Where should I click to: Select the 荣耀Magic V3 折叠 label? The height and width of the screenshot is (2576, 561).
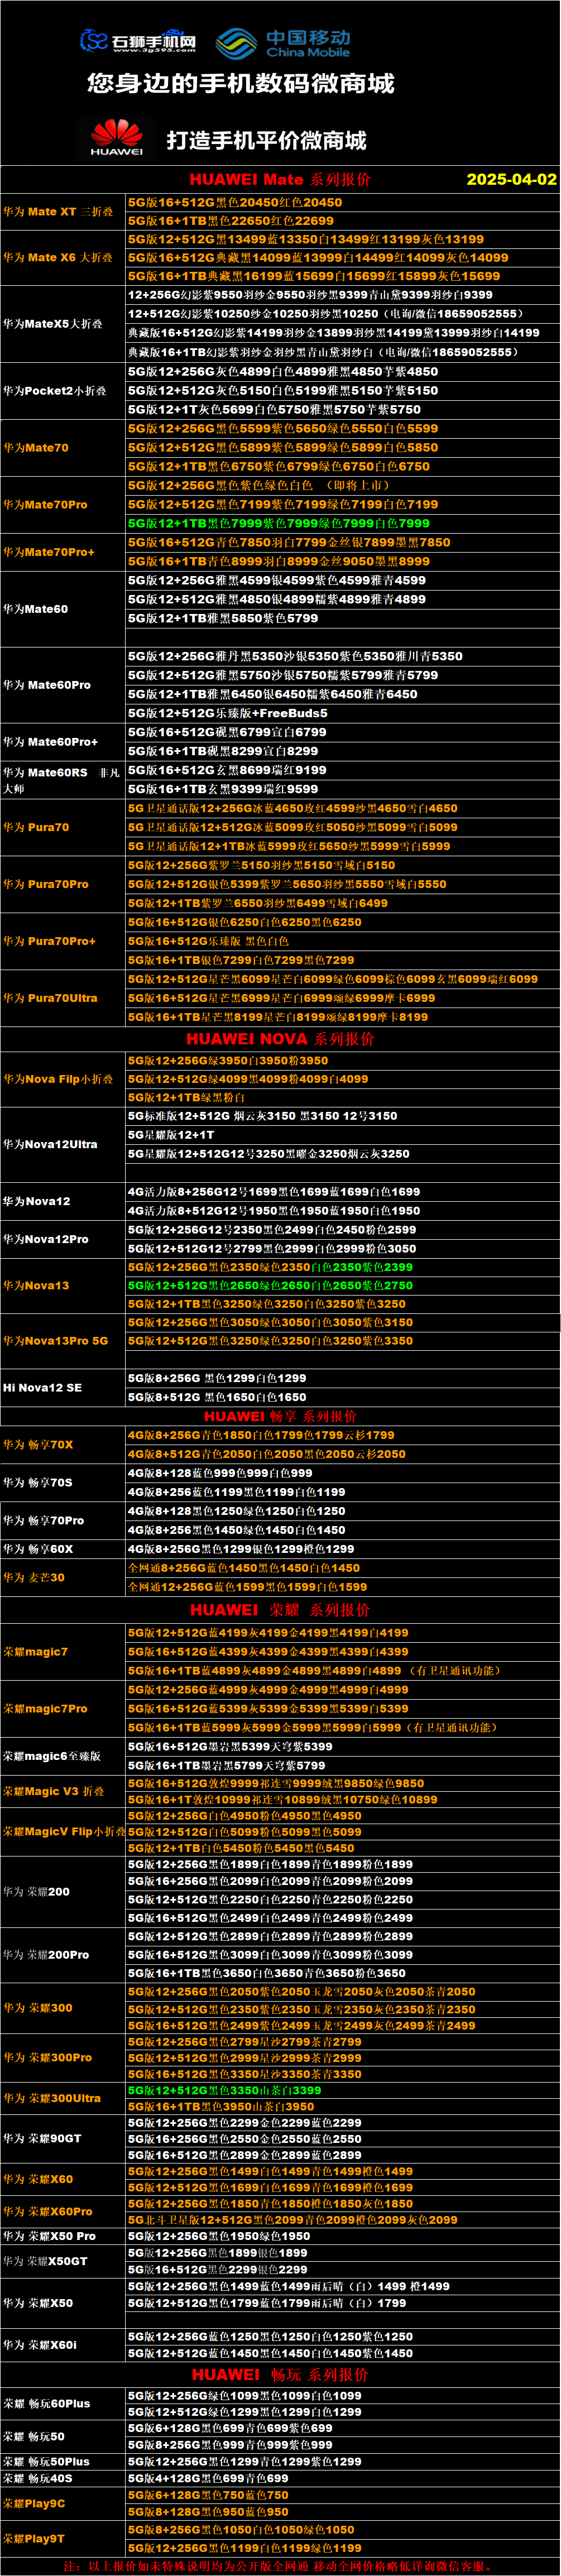(54, 1791)
